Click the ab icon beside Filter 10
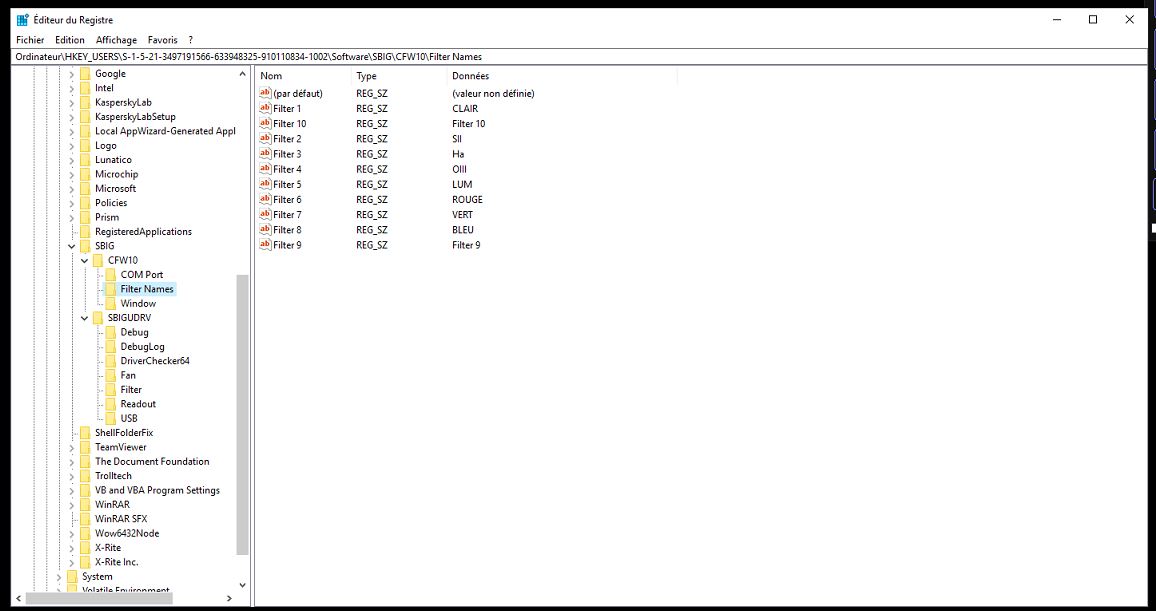1156x611 pixels. [x=265, y=123]
